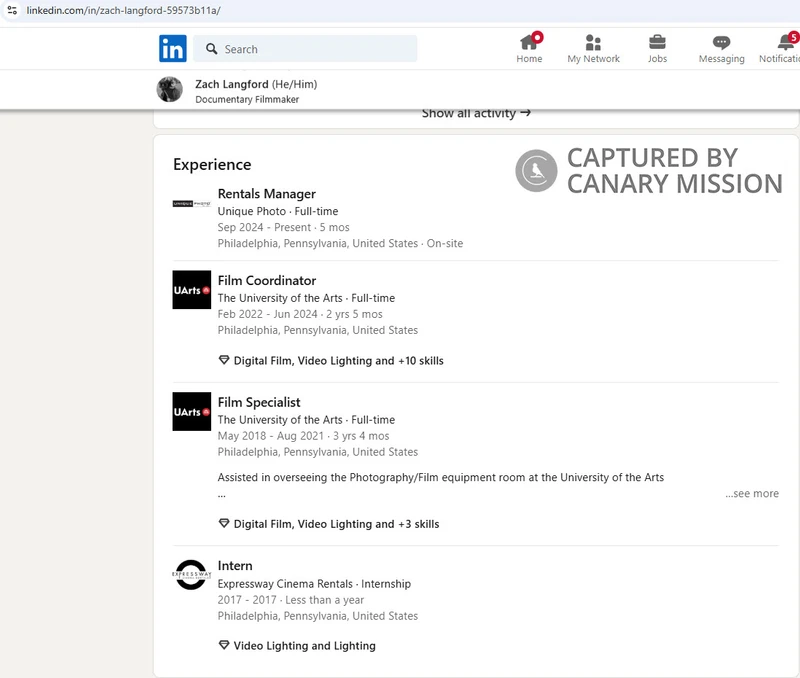Click the Film Coordinator position title
The width and height of the screenshot is (800, 678).
267,281
